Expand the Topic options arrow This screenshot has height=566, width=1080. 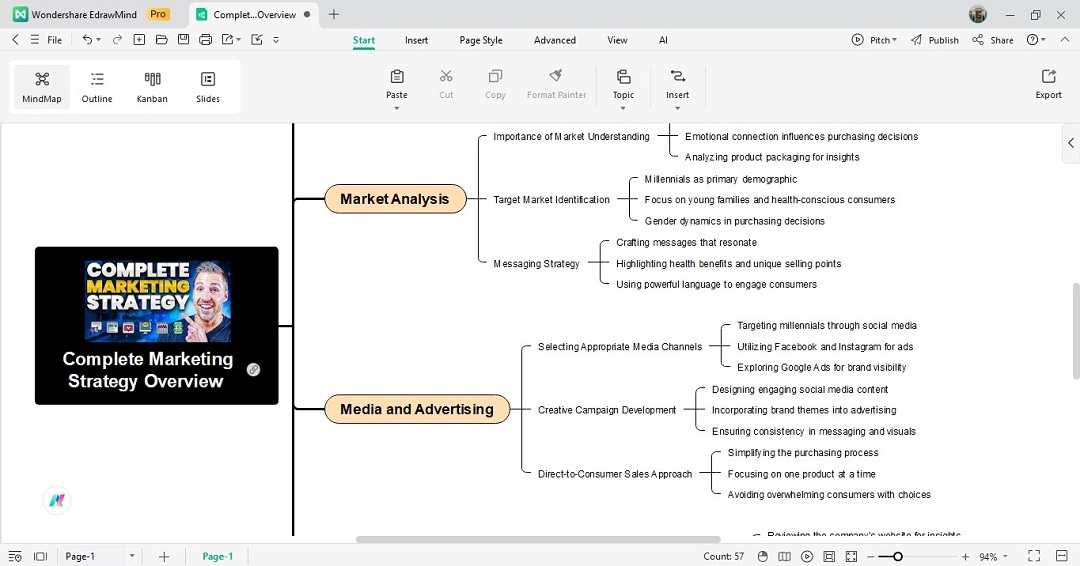coord(623,108)
